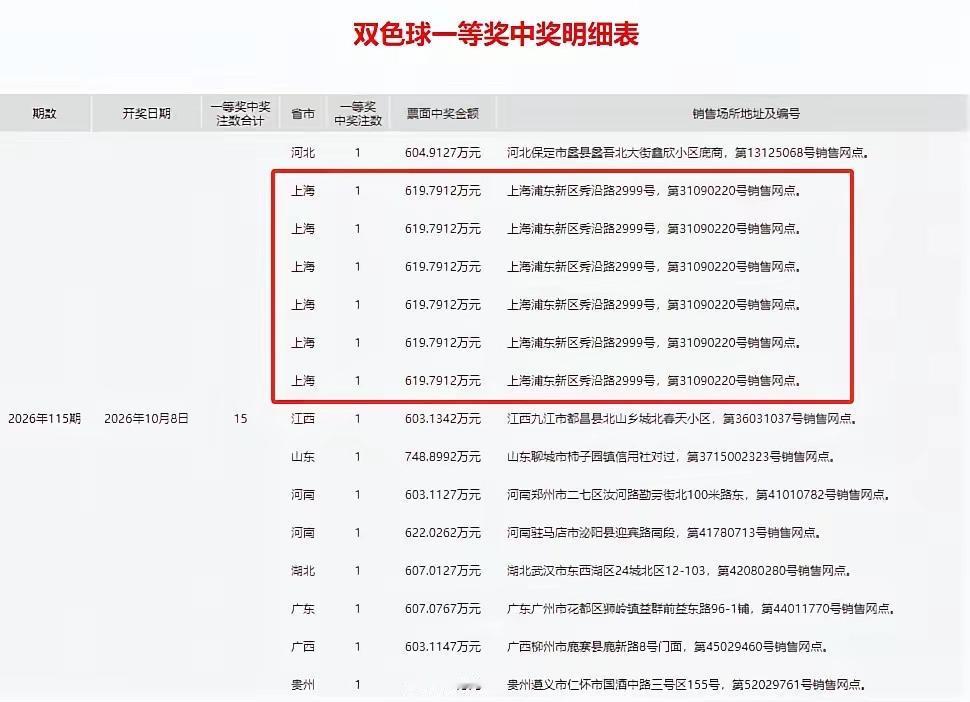Select the 开奖日期 column header
This screenshot has height=702, width=970.
coord(146,113)
